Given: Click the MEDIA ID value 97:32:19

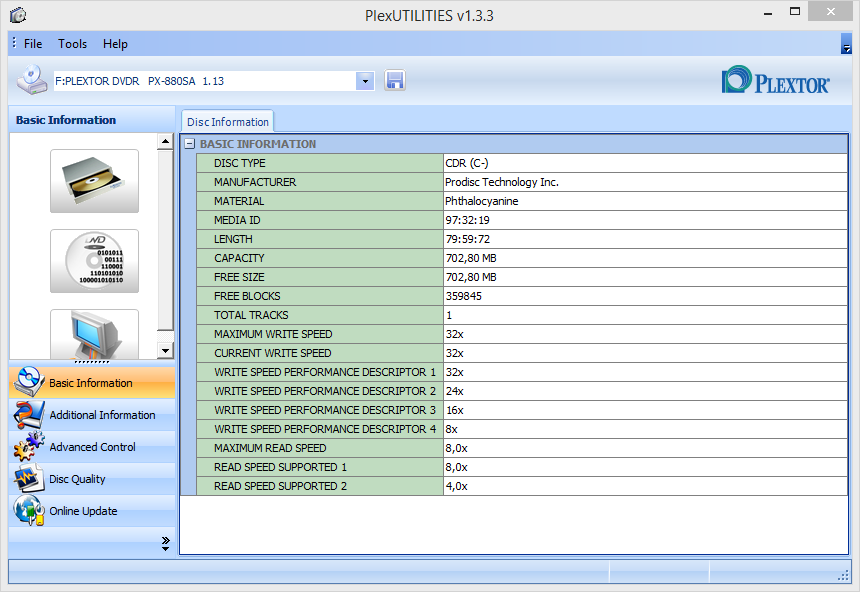Looking at the screenshot, I should pyautogui.click(x=467, y=220).
